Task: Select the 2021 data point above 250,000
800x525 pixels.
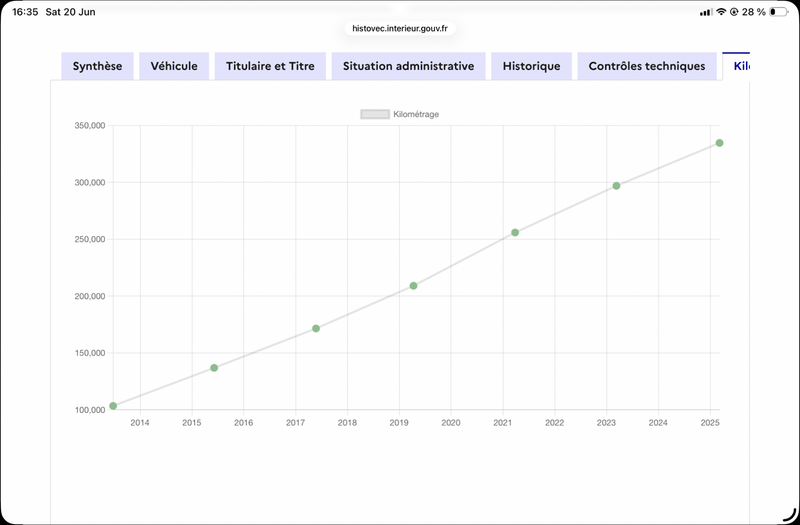Action: tap(515, 233)
